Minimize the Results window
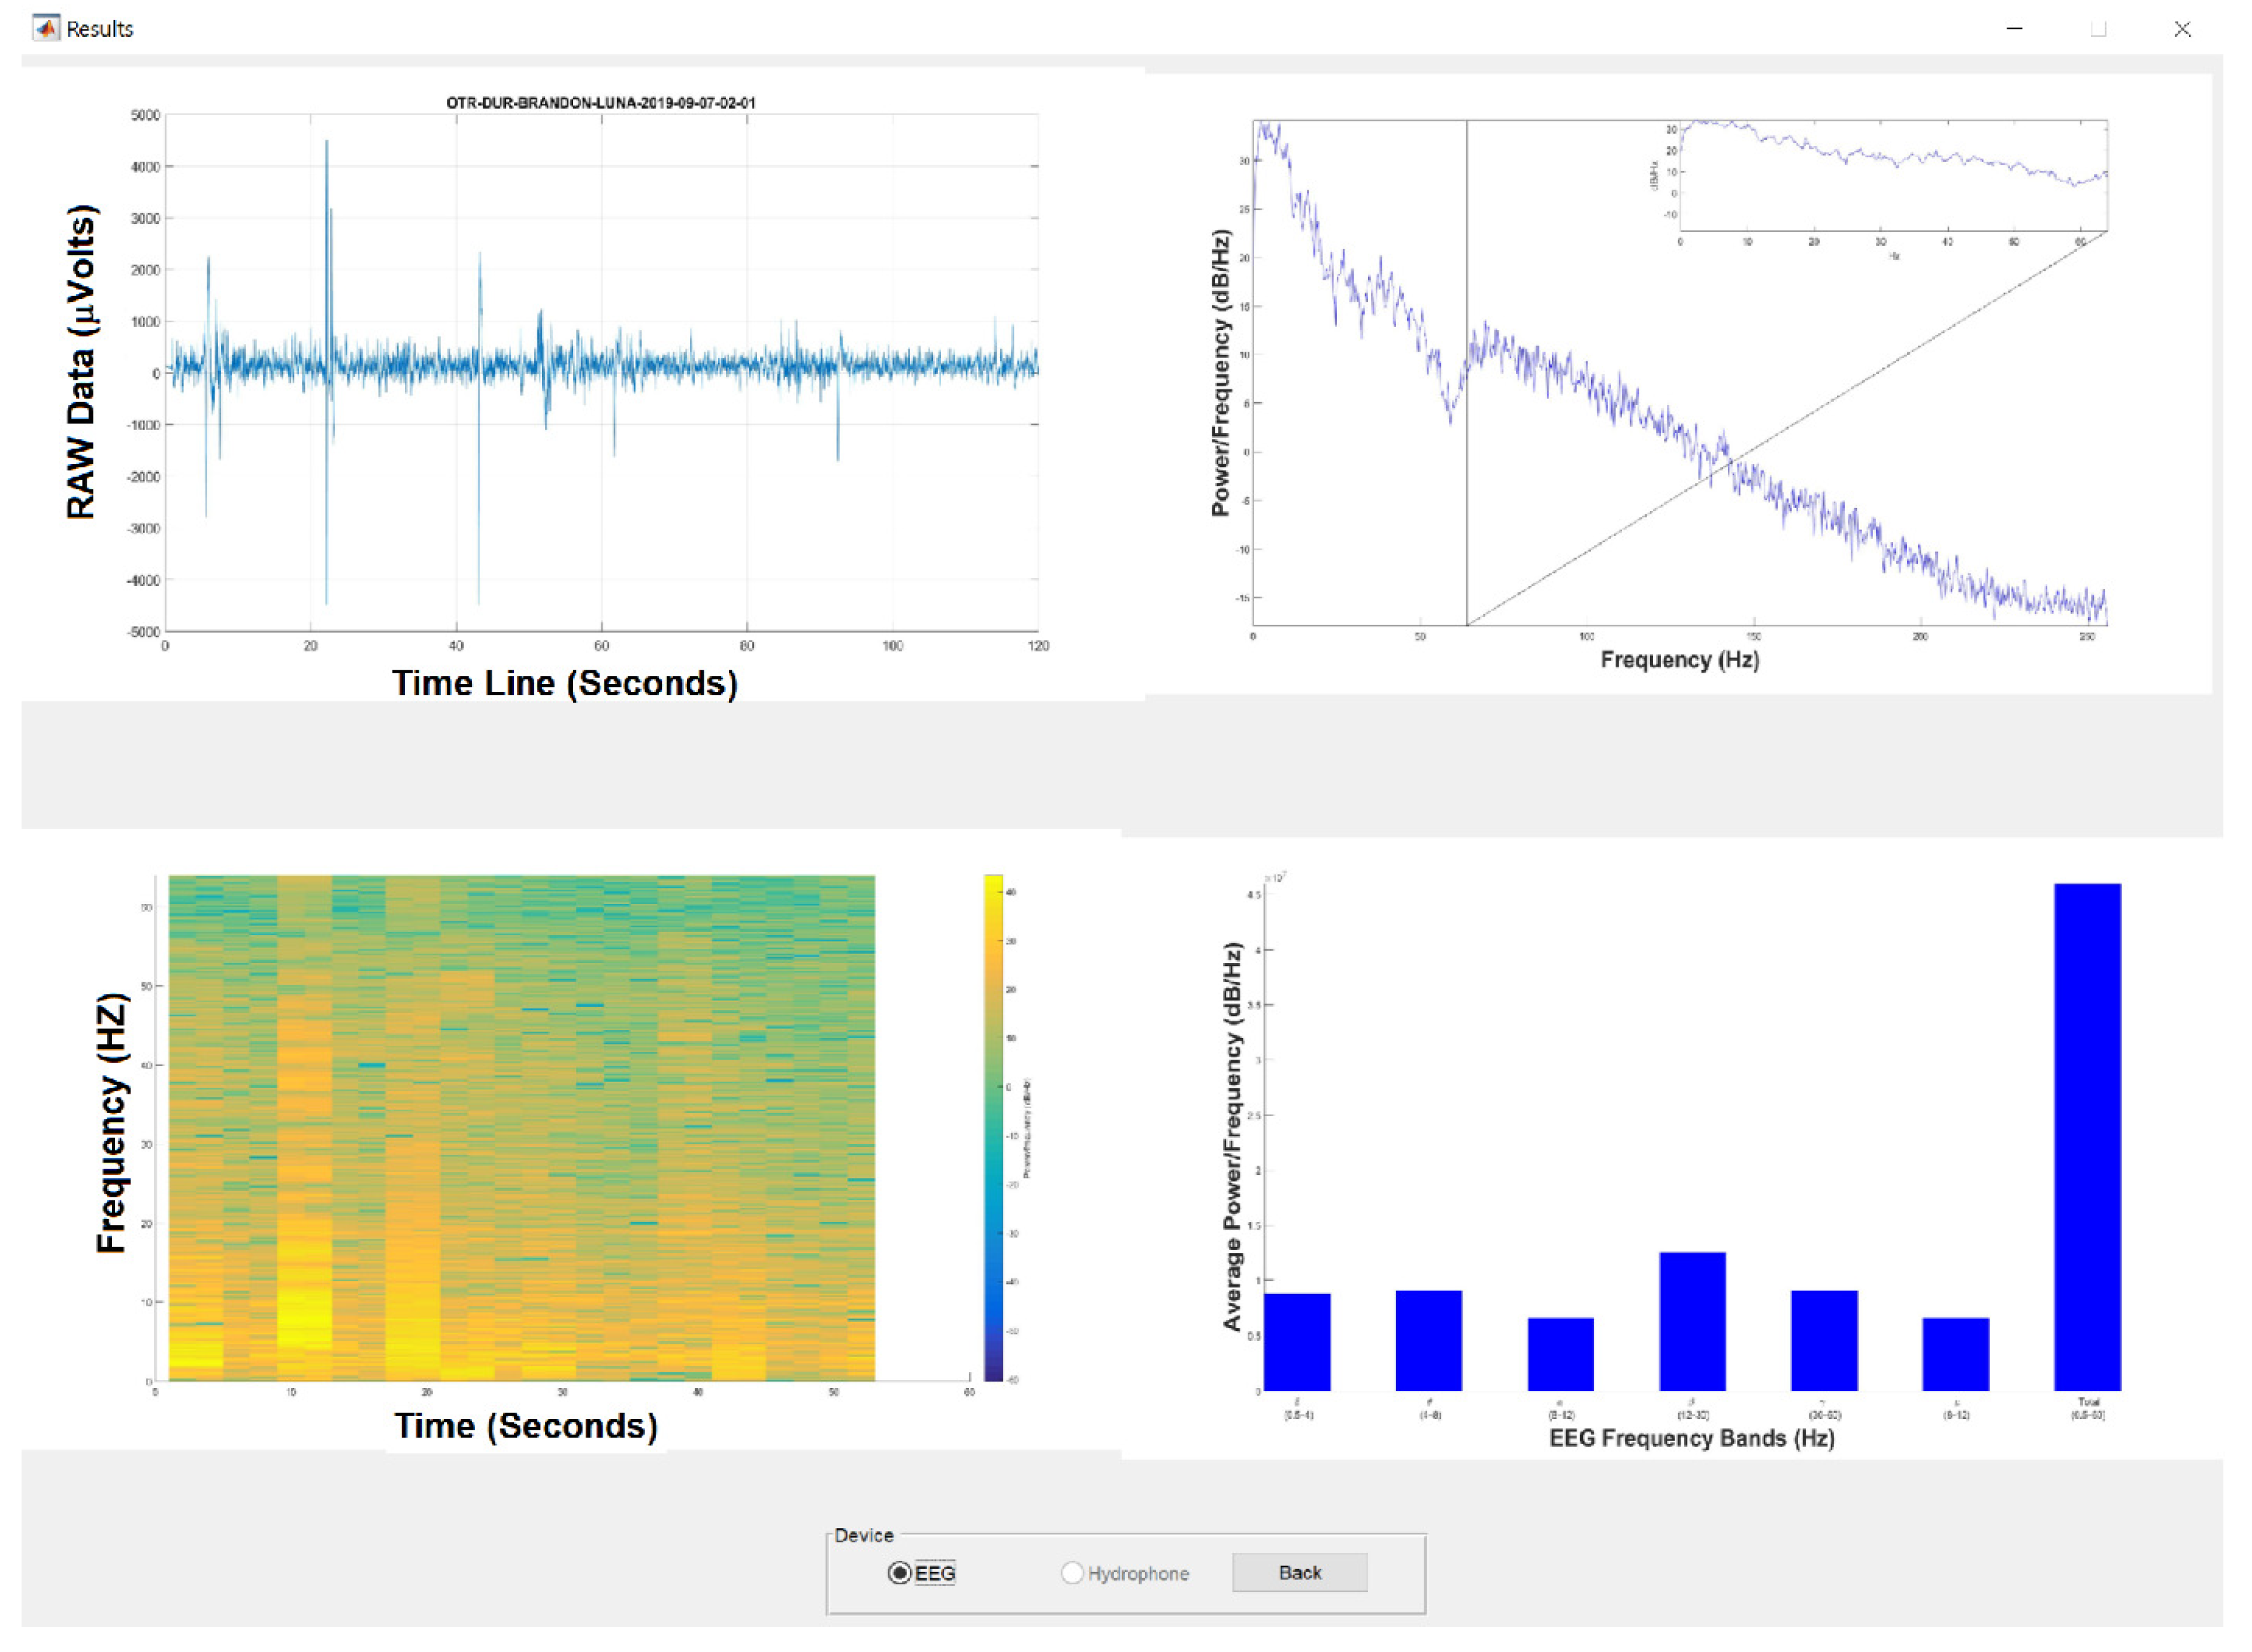This screenshot has width=2252, height=1652. click(x=2014, y=29)
